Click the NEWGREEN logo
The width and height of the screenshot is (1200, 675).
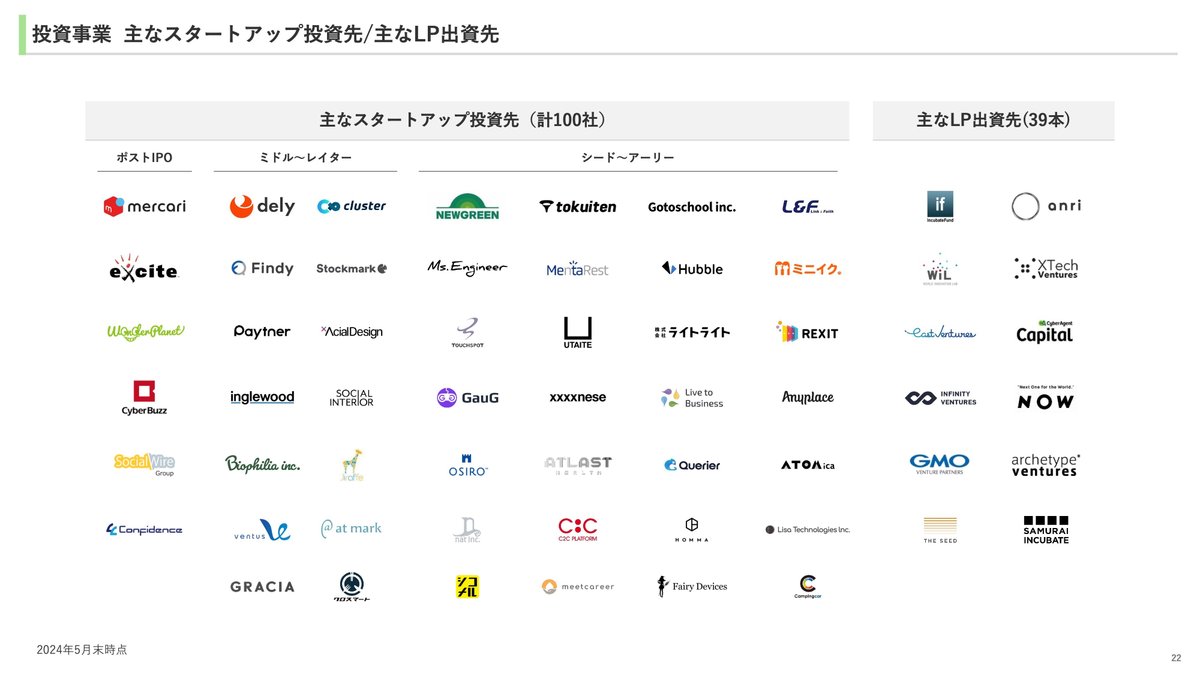467,207
